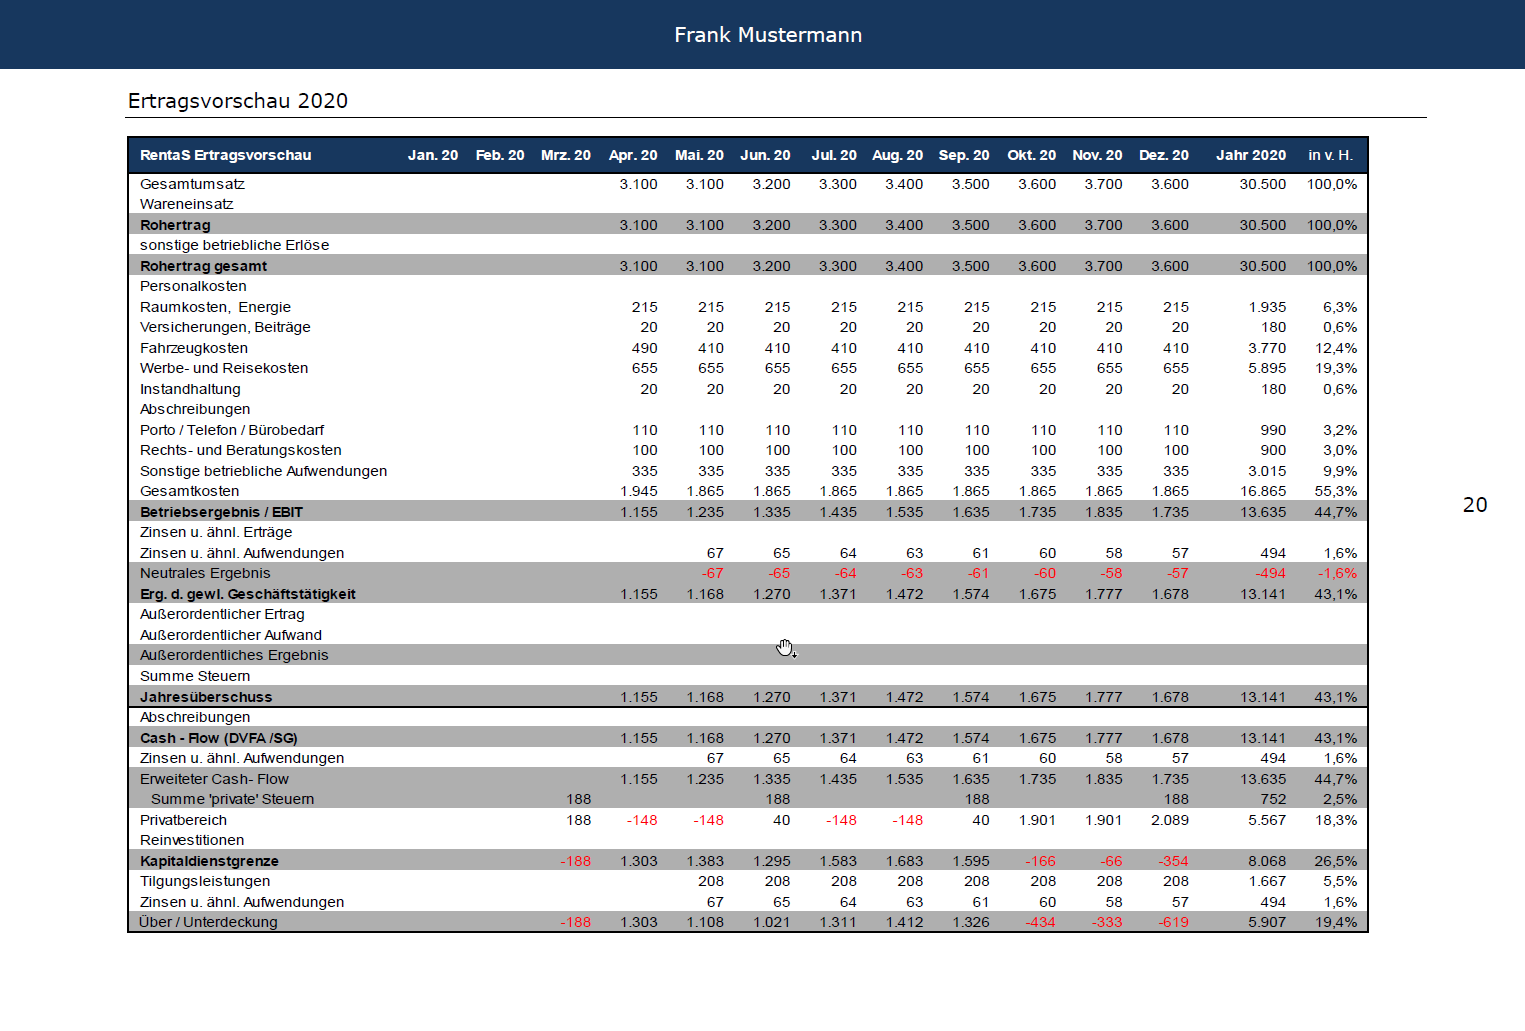The width and height of the screenshot is (1525, 1031).
Task: Select the Fahrzeugkosten April value 490
Action: point(645,348)
